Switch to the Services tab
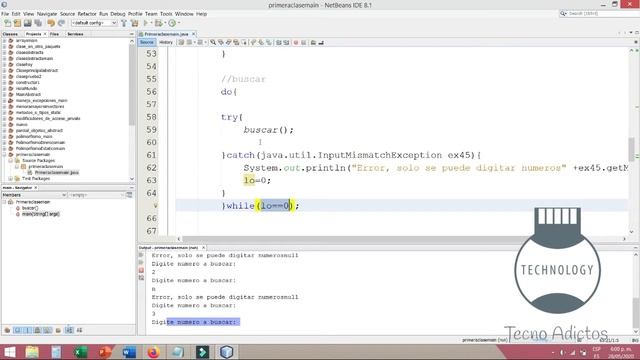640x360 pixels. click(75, 34)
